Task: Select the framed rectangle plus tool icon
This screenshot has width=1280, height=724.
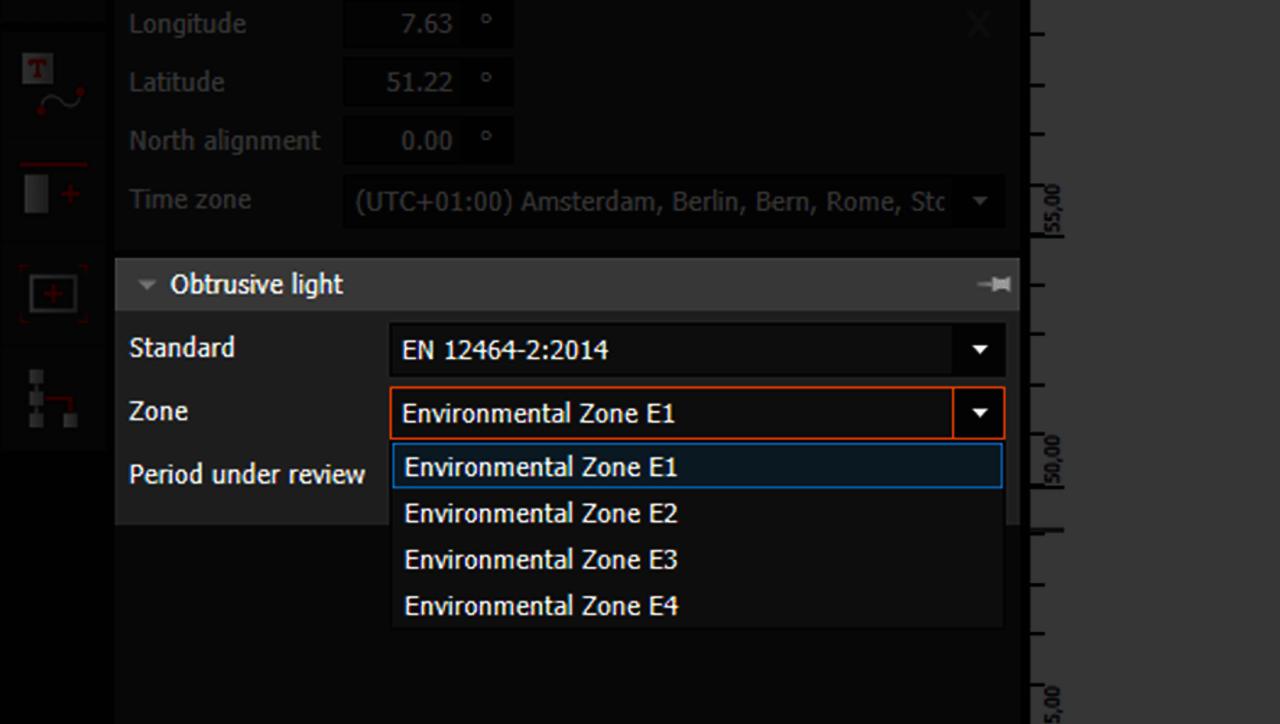Action: (x=54, y=295)
